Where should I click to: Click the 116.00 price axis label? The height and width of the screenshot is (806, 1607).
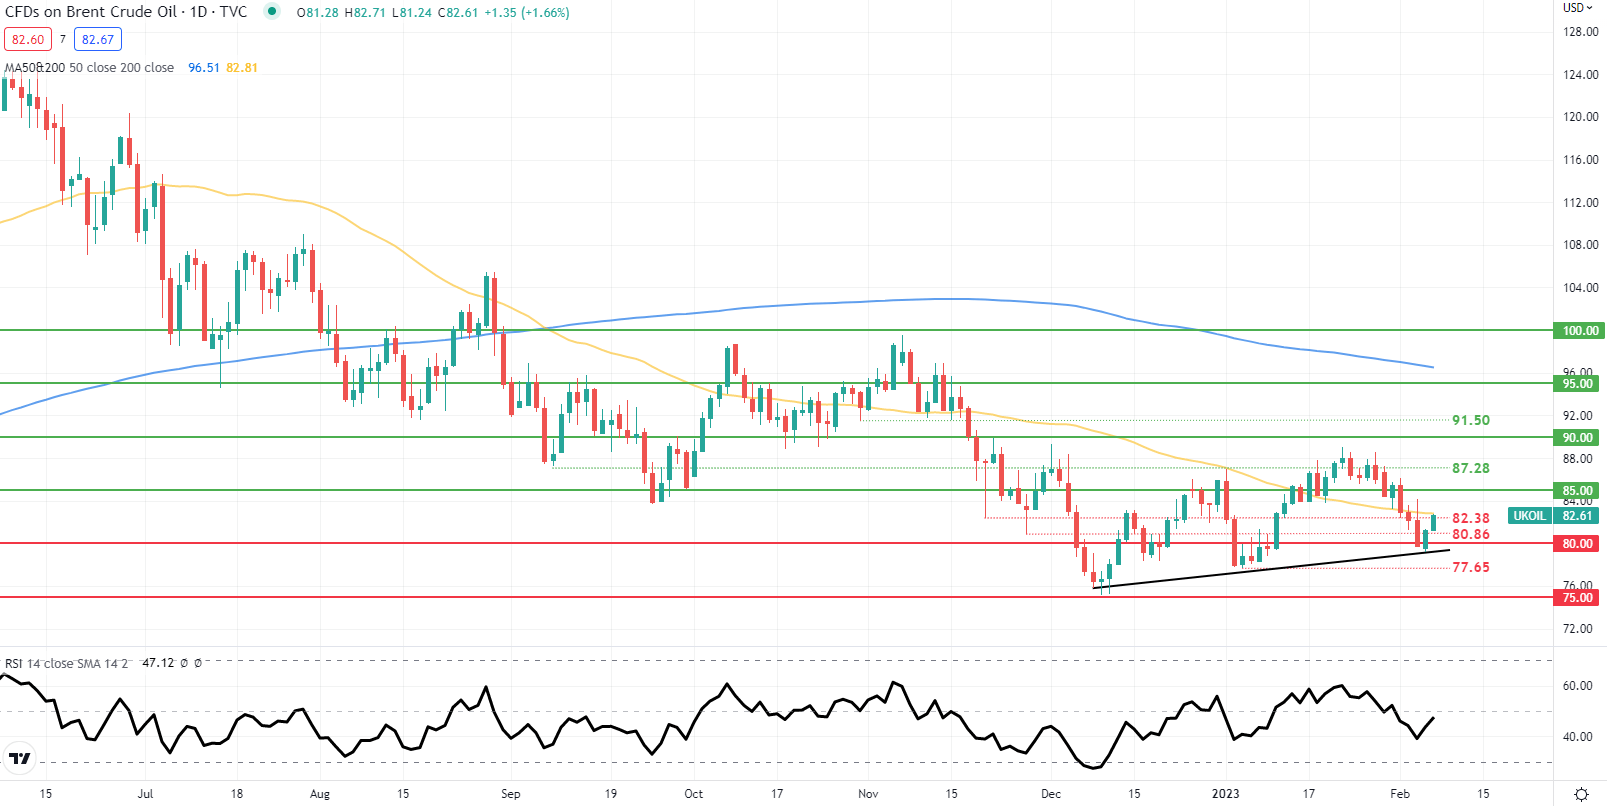click(1581, 160)
